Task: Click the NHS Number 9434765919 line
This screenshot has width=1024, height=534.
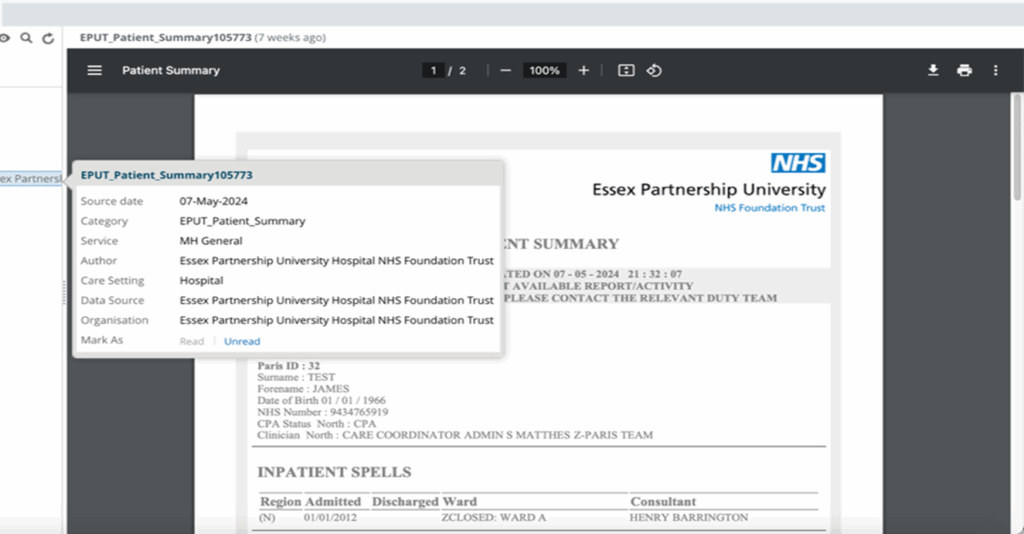Action: tap(323, 412)
